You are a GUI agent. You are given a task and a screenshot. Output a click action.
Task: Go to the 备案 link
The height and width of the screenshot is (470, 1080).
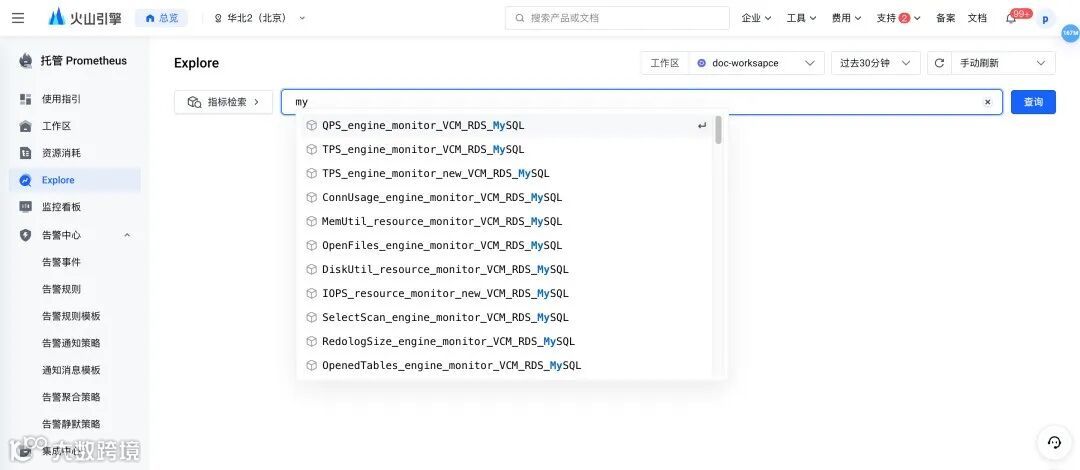click(x=945, y=18)
